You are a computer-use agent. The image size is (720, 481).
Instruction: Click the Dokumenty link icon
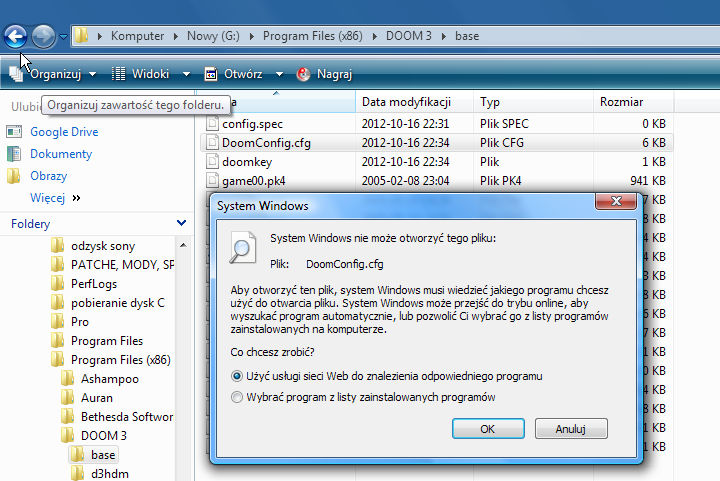point(14,154)
